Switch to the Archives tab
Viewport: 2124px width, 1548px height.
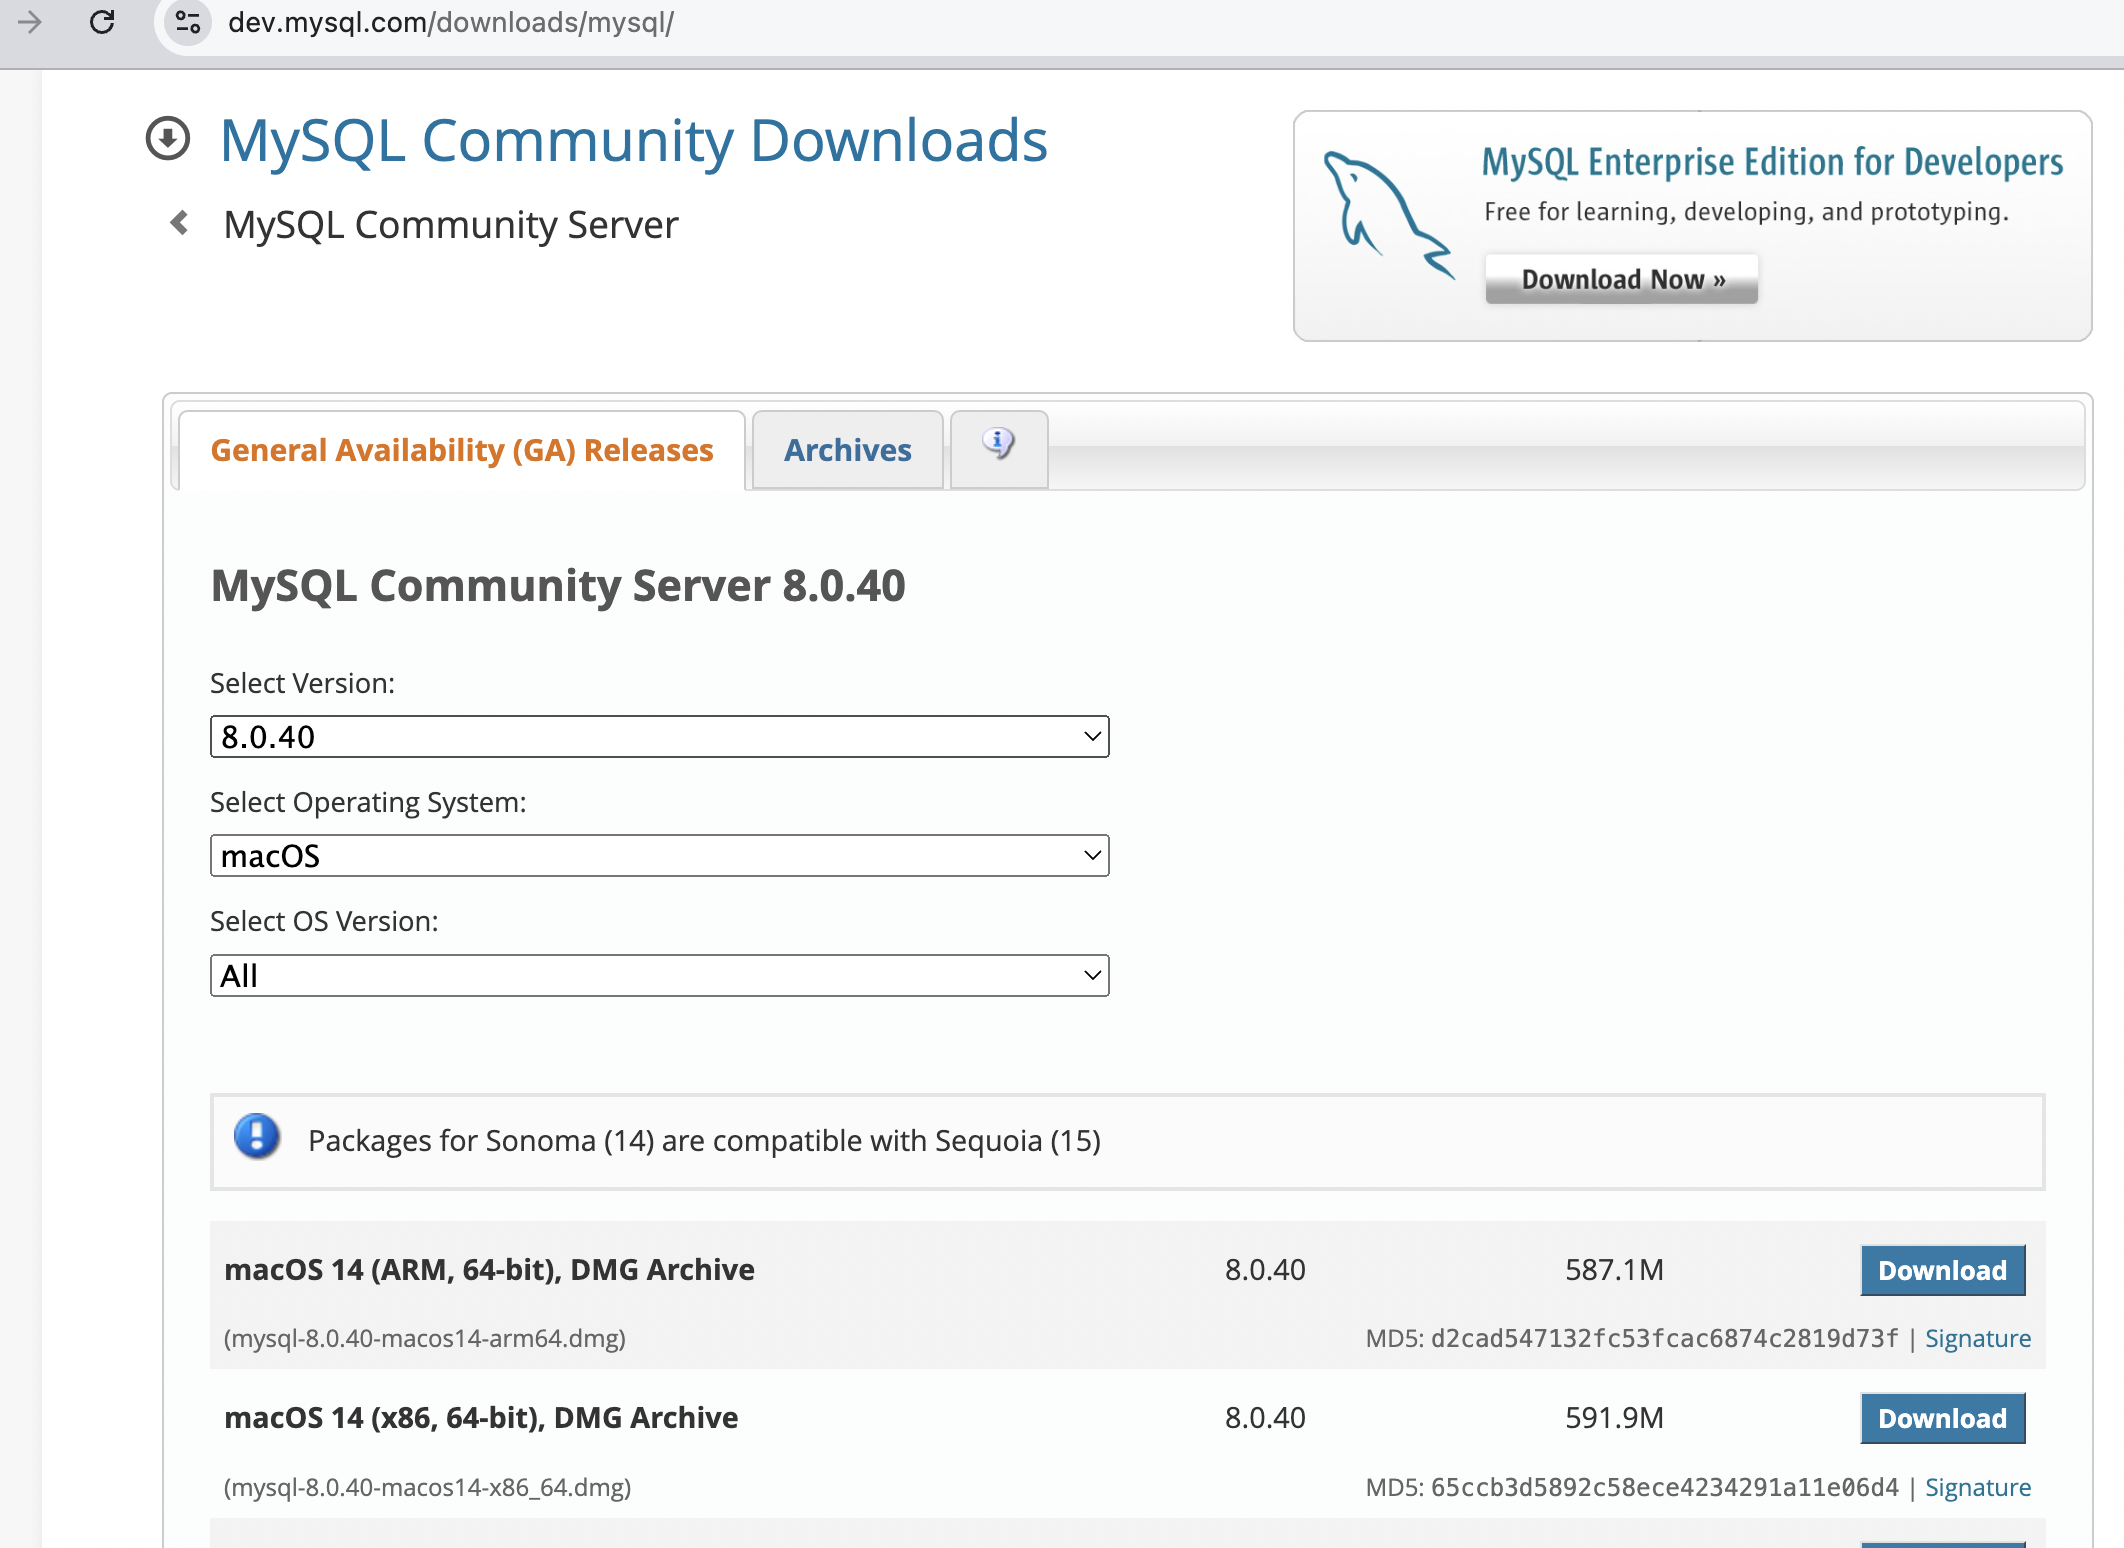coord(847,451)
